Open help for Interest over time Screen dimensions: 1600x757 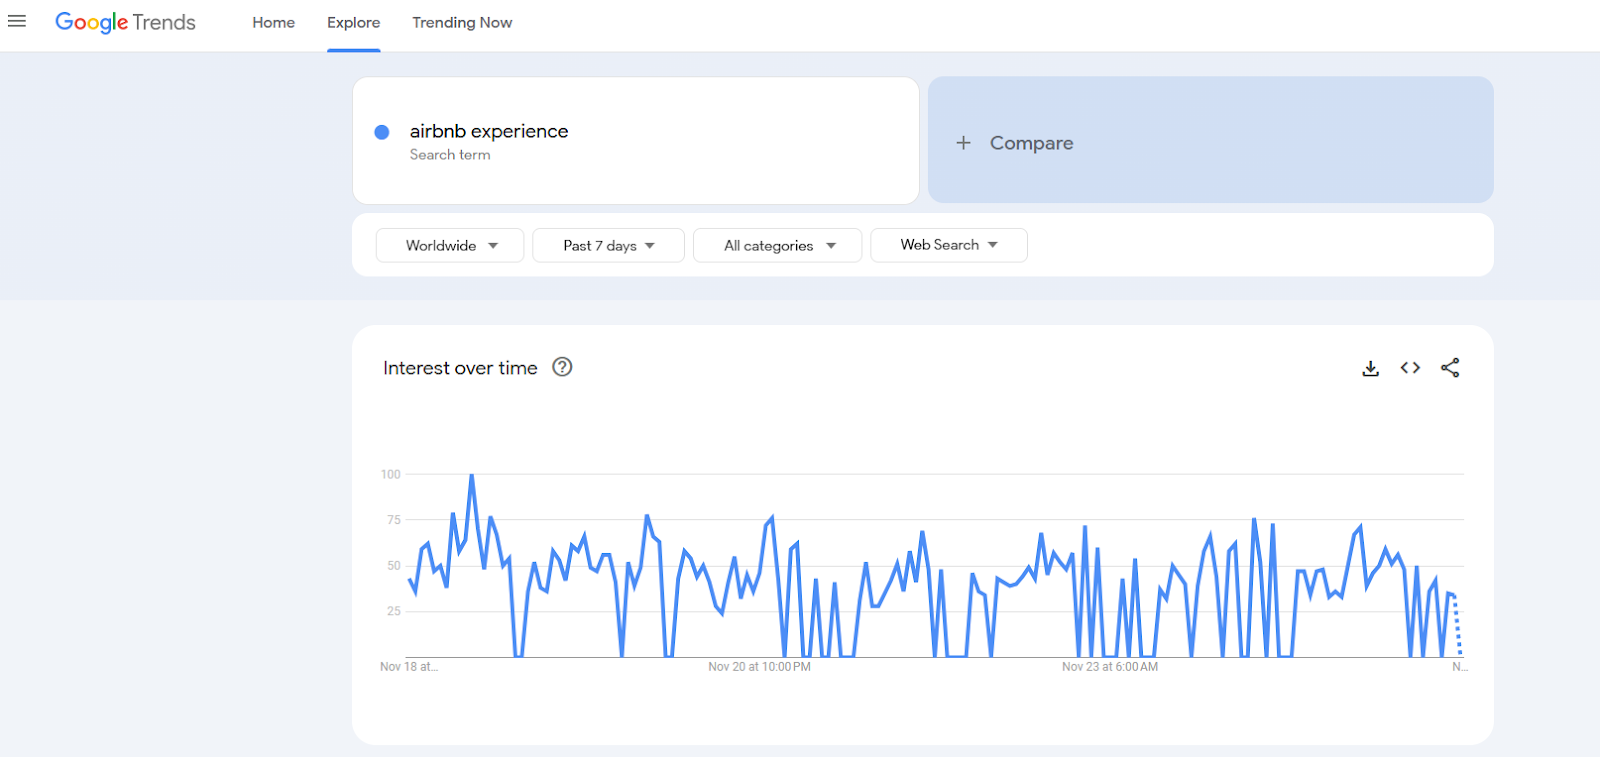(563, 367)
